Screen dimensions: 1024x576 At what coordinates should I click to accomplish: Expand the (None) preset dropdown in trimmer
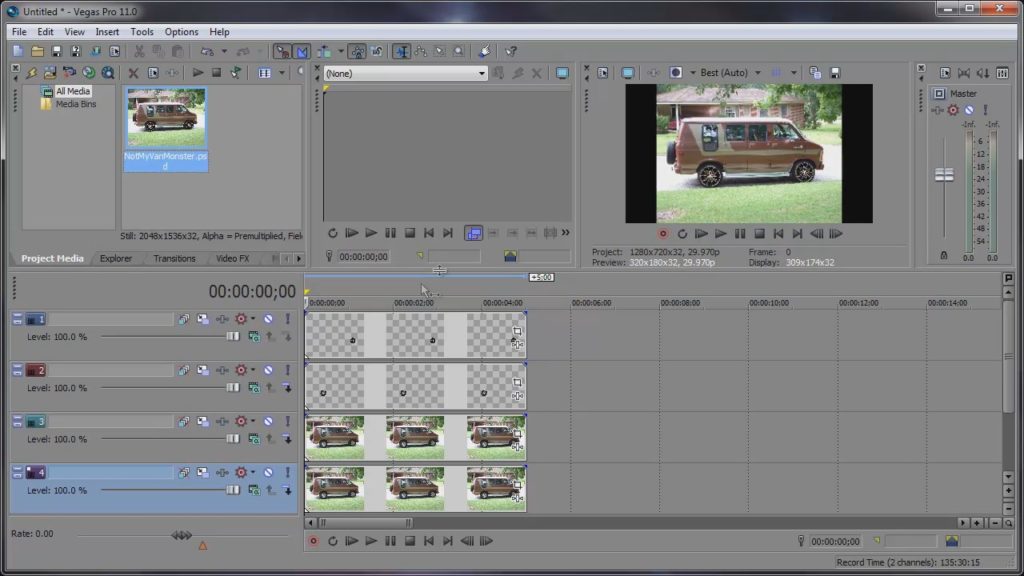(x=481, y=73)
